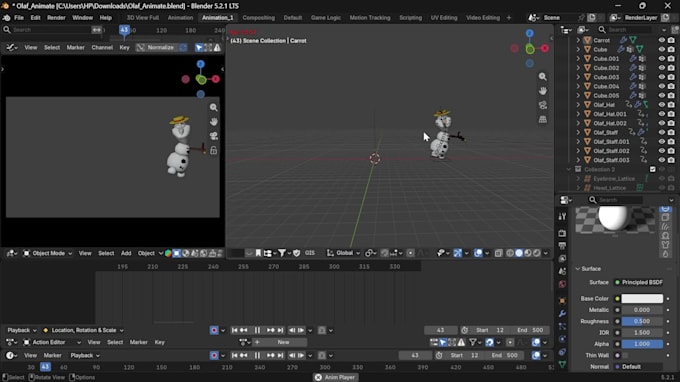
Task: Hide the Olaf_Staff.003 object in the viewport
Action: coord(661,160)
